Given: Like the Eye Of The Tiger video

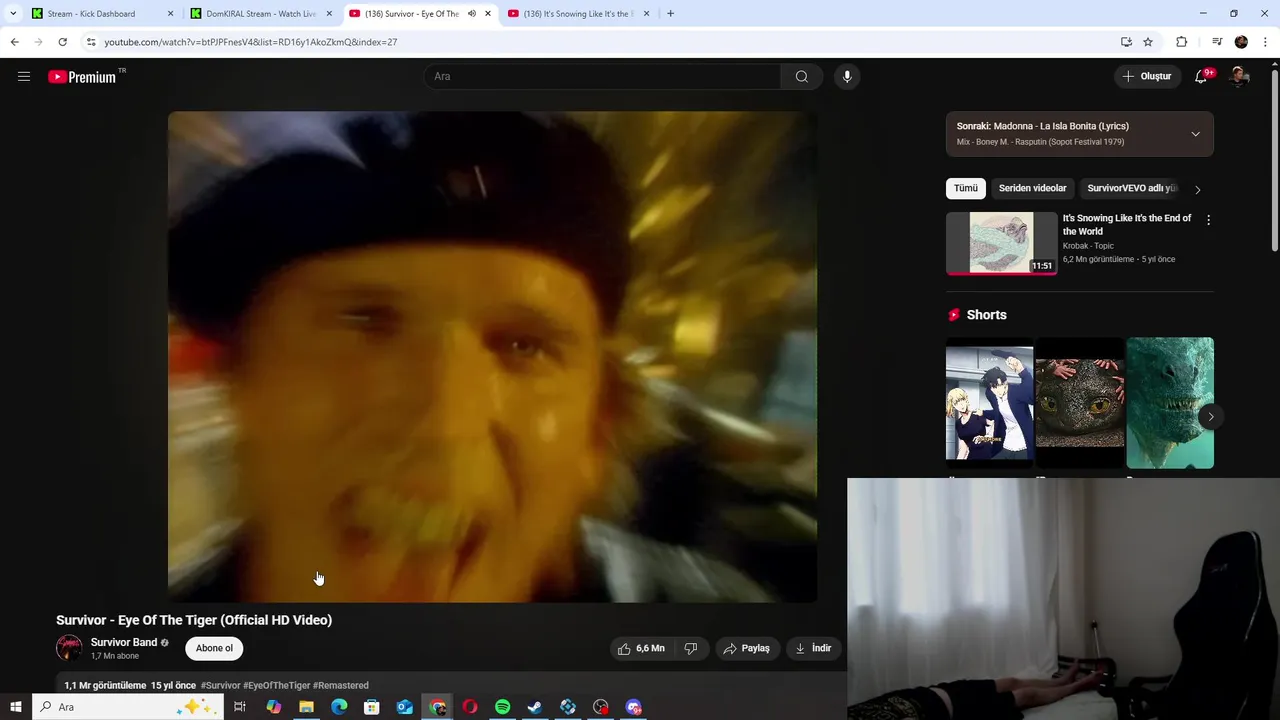Looking at the screenshot, I should pyautogui.click(x=642, y=648).
